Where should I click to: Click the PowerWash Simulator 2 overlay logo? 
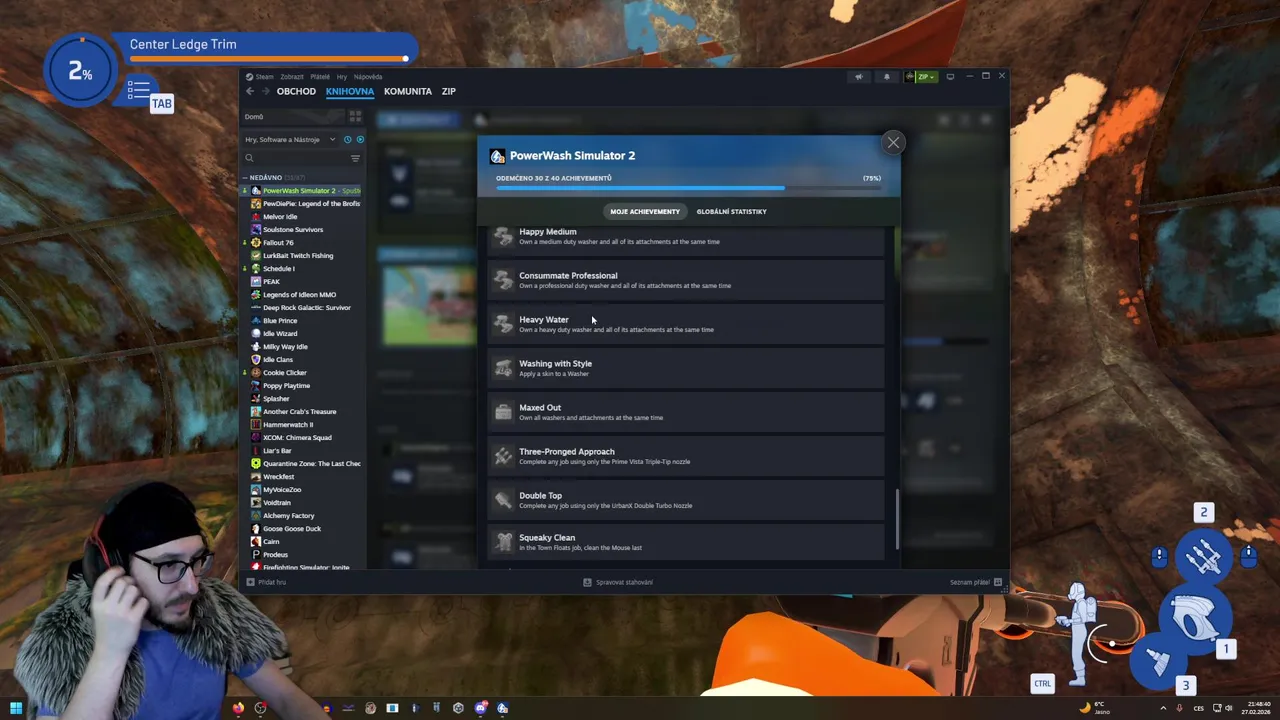click(x=497, y=156)
